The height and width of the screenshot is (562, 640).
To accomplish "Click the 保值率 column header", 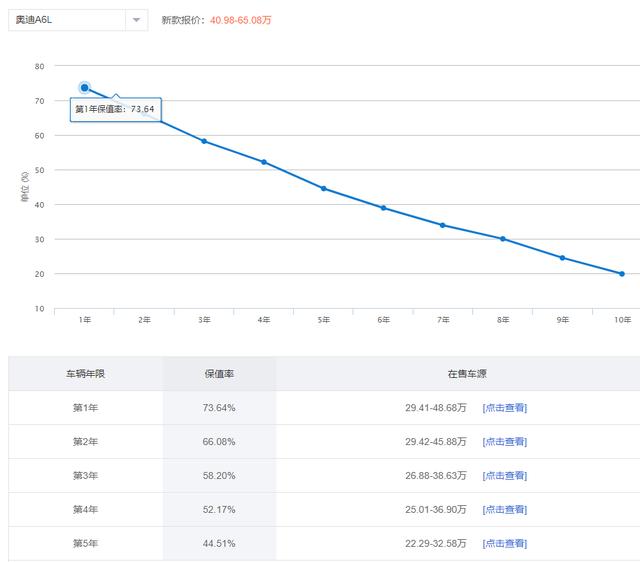I will 219,373.
